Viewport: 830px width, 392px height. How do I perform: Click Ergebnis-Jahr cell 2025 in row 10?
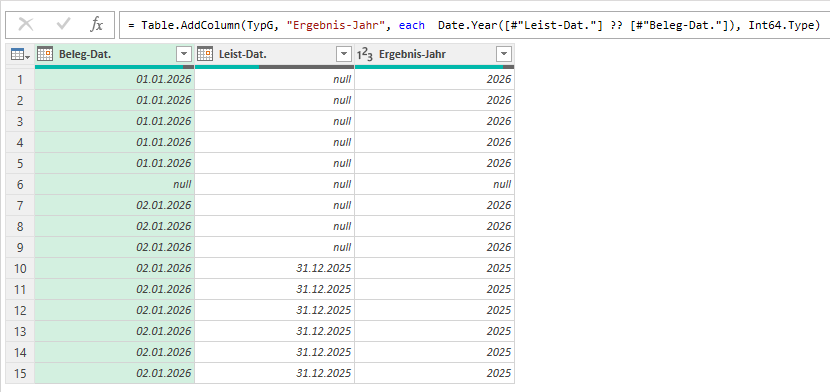(435, 268)
